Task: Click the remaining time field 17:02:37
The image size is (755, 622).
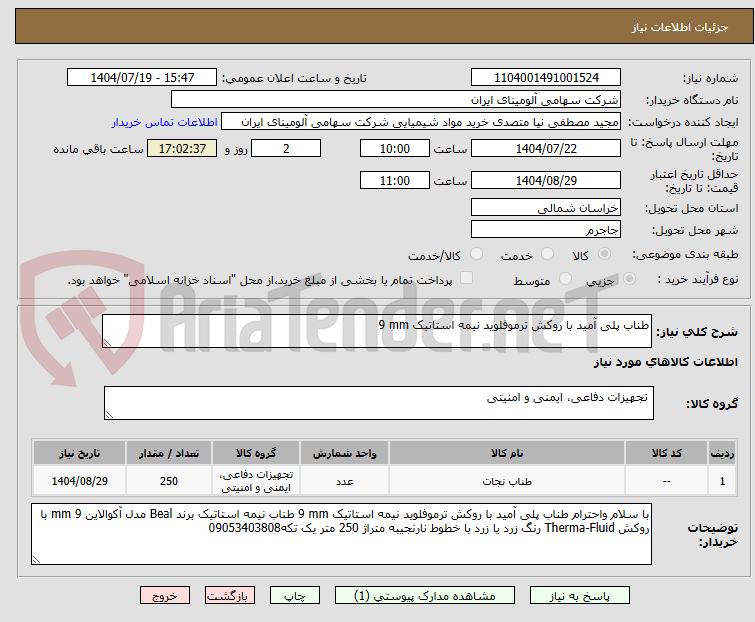Action: tap(182, 148)
